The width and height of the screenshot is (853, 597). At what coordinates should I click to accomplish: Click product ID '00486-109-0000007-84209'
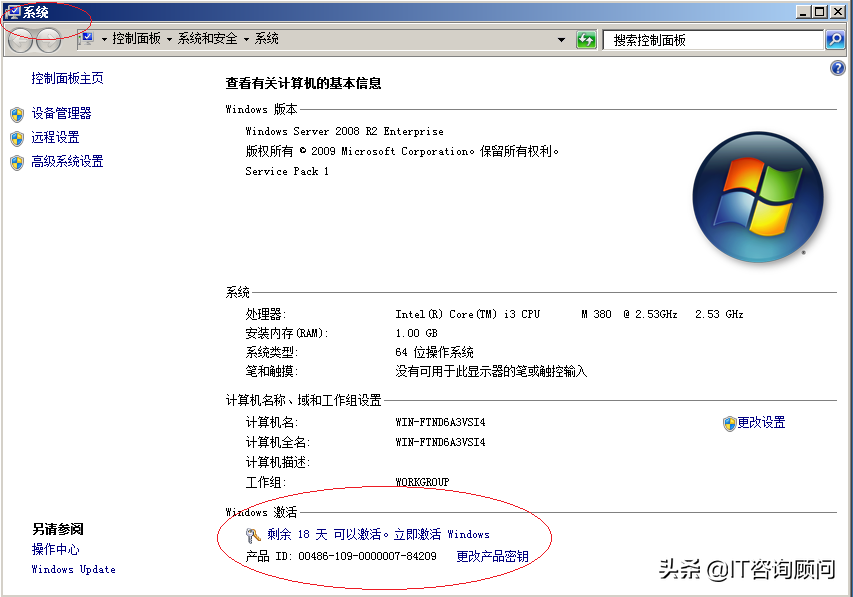[x=367, y=556]
